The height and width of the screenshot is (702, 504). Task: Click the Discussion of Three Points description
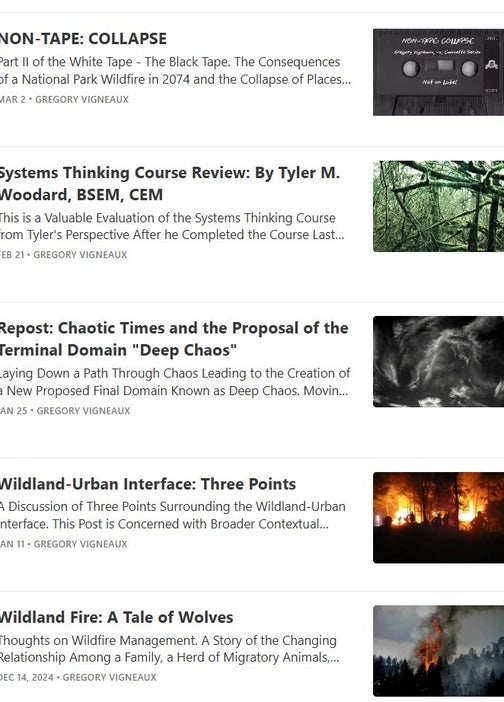173,515
